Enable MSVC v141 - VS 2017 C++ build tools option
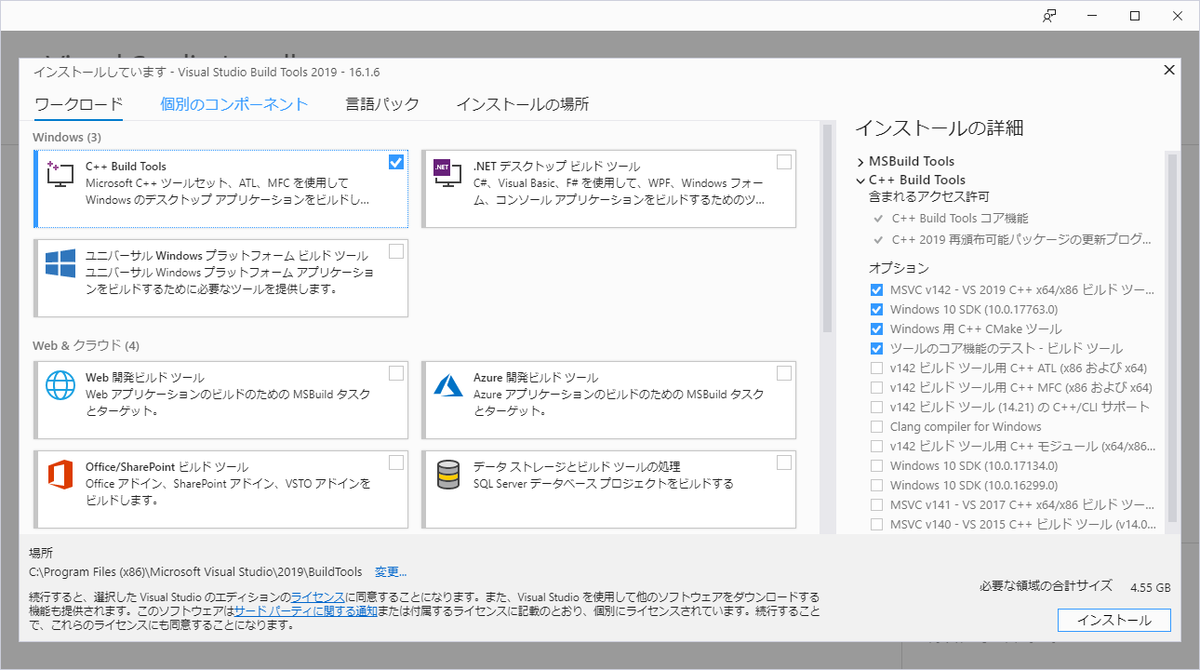This screenshot has height=670, width=1200. point(877,504)
